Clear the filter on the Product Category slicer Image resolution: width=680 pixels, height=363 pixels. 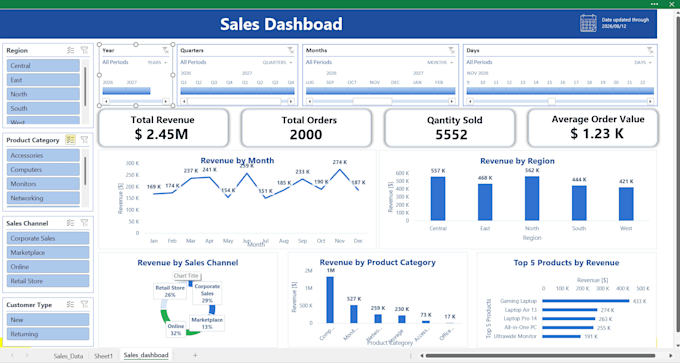point(85,140)
